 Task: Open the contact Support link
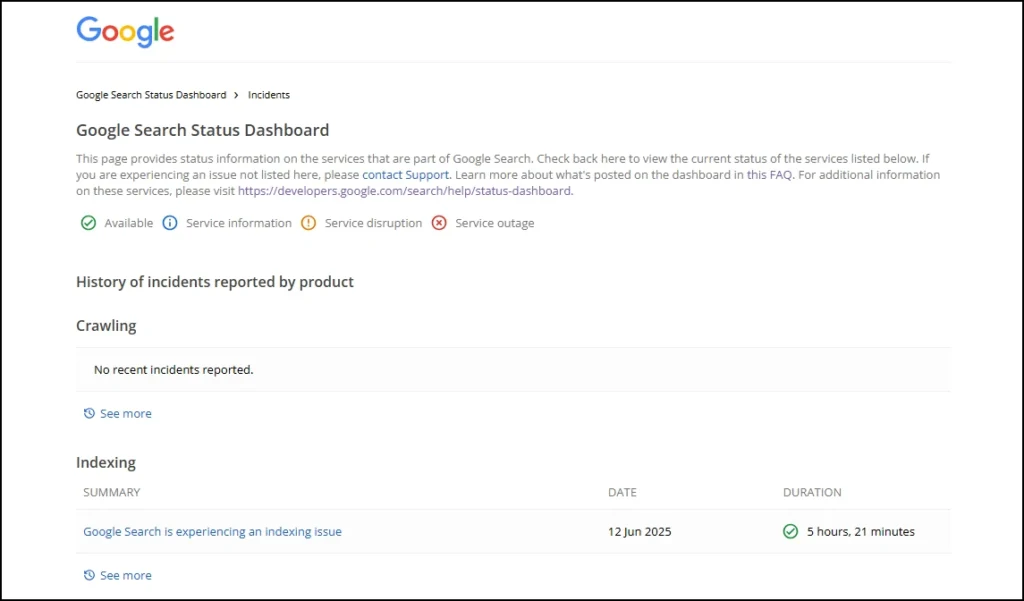[405, 175]
